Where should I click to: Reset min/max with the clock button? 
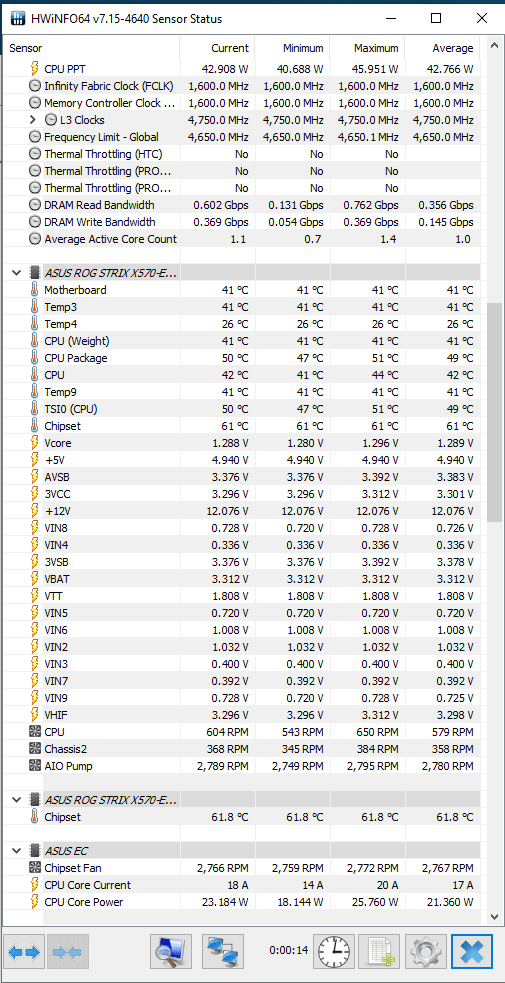pyautogui.click(x=334, y=951)
